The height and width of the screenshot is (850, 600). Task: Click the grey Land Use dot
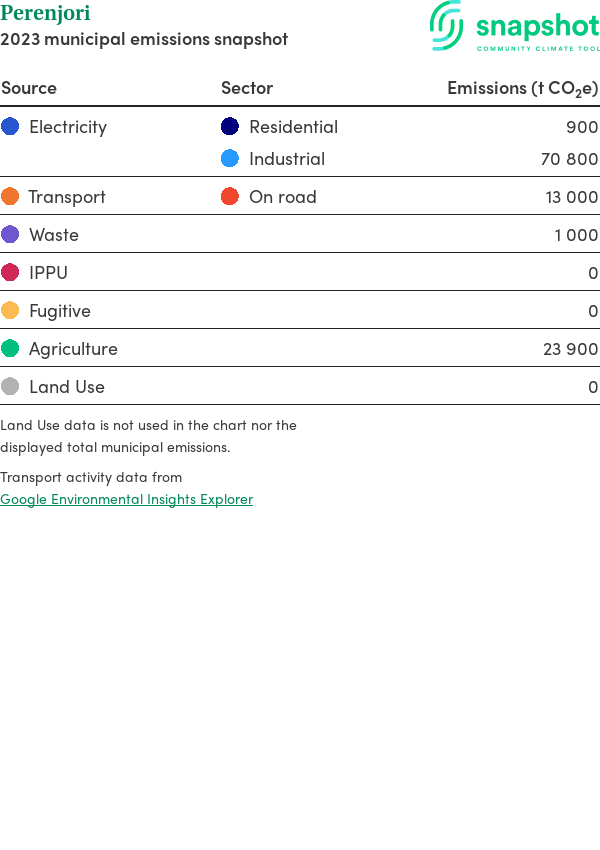pyautogui.click(x=10, y=386)
